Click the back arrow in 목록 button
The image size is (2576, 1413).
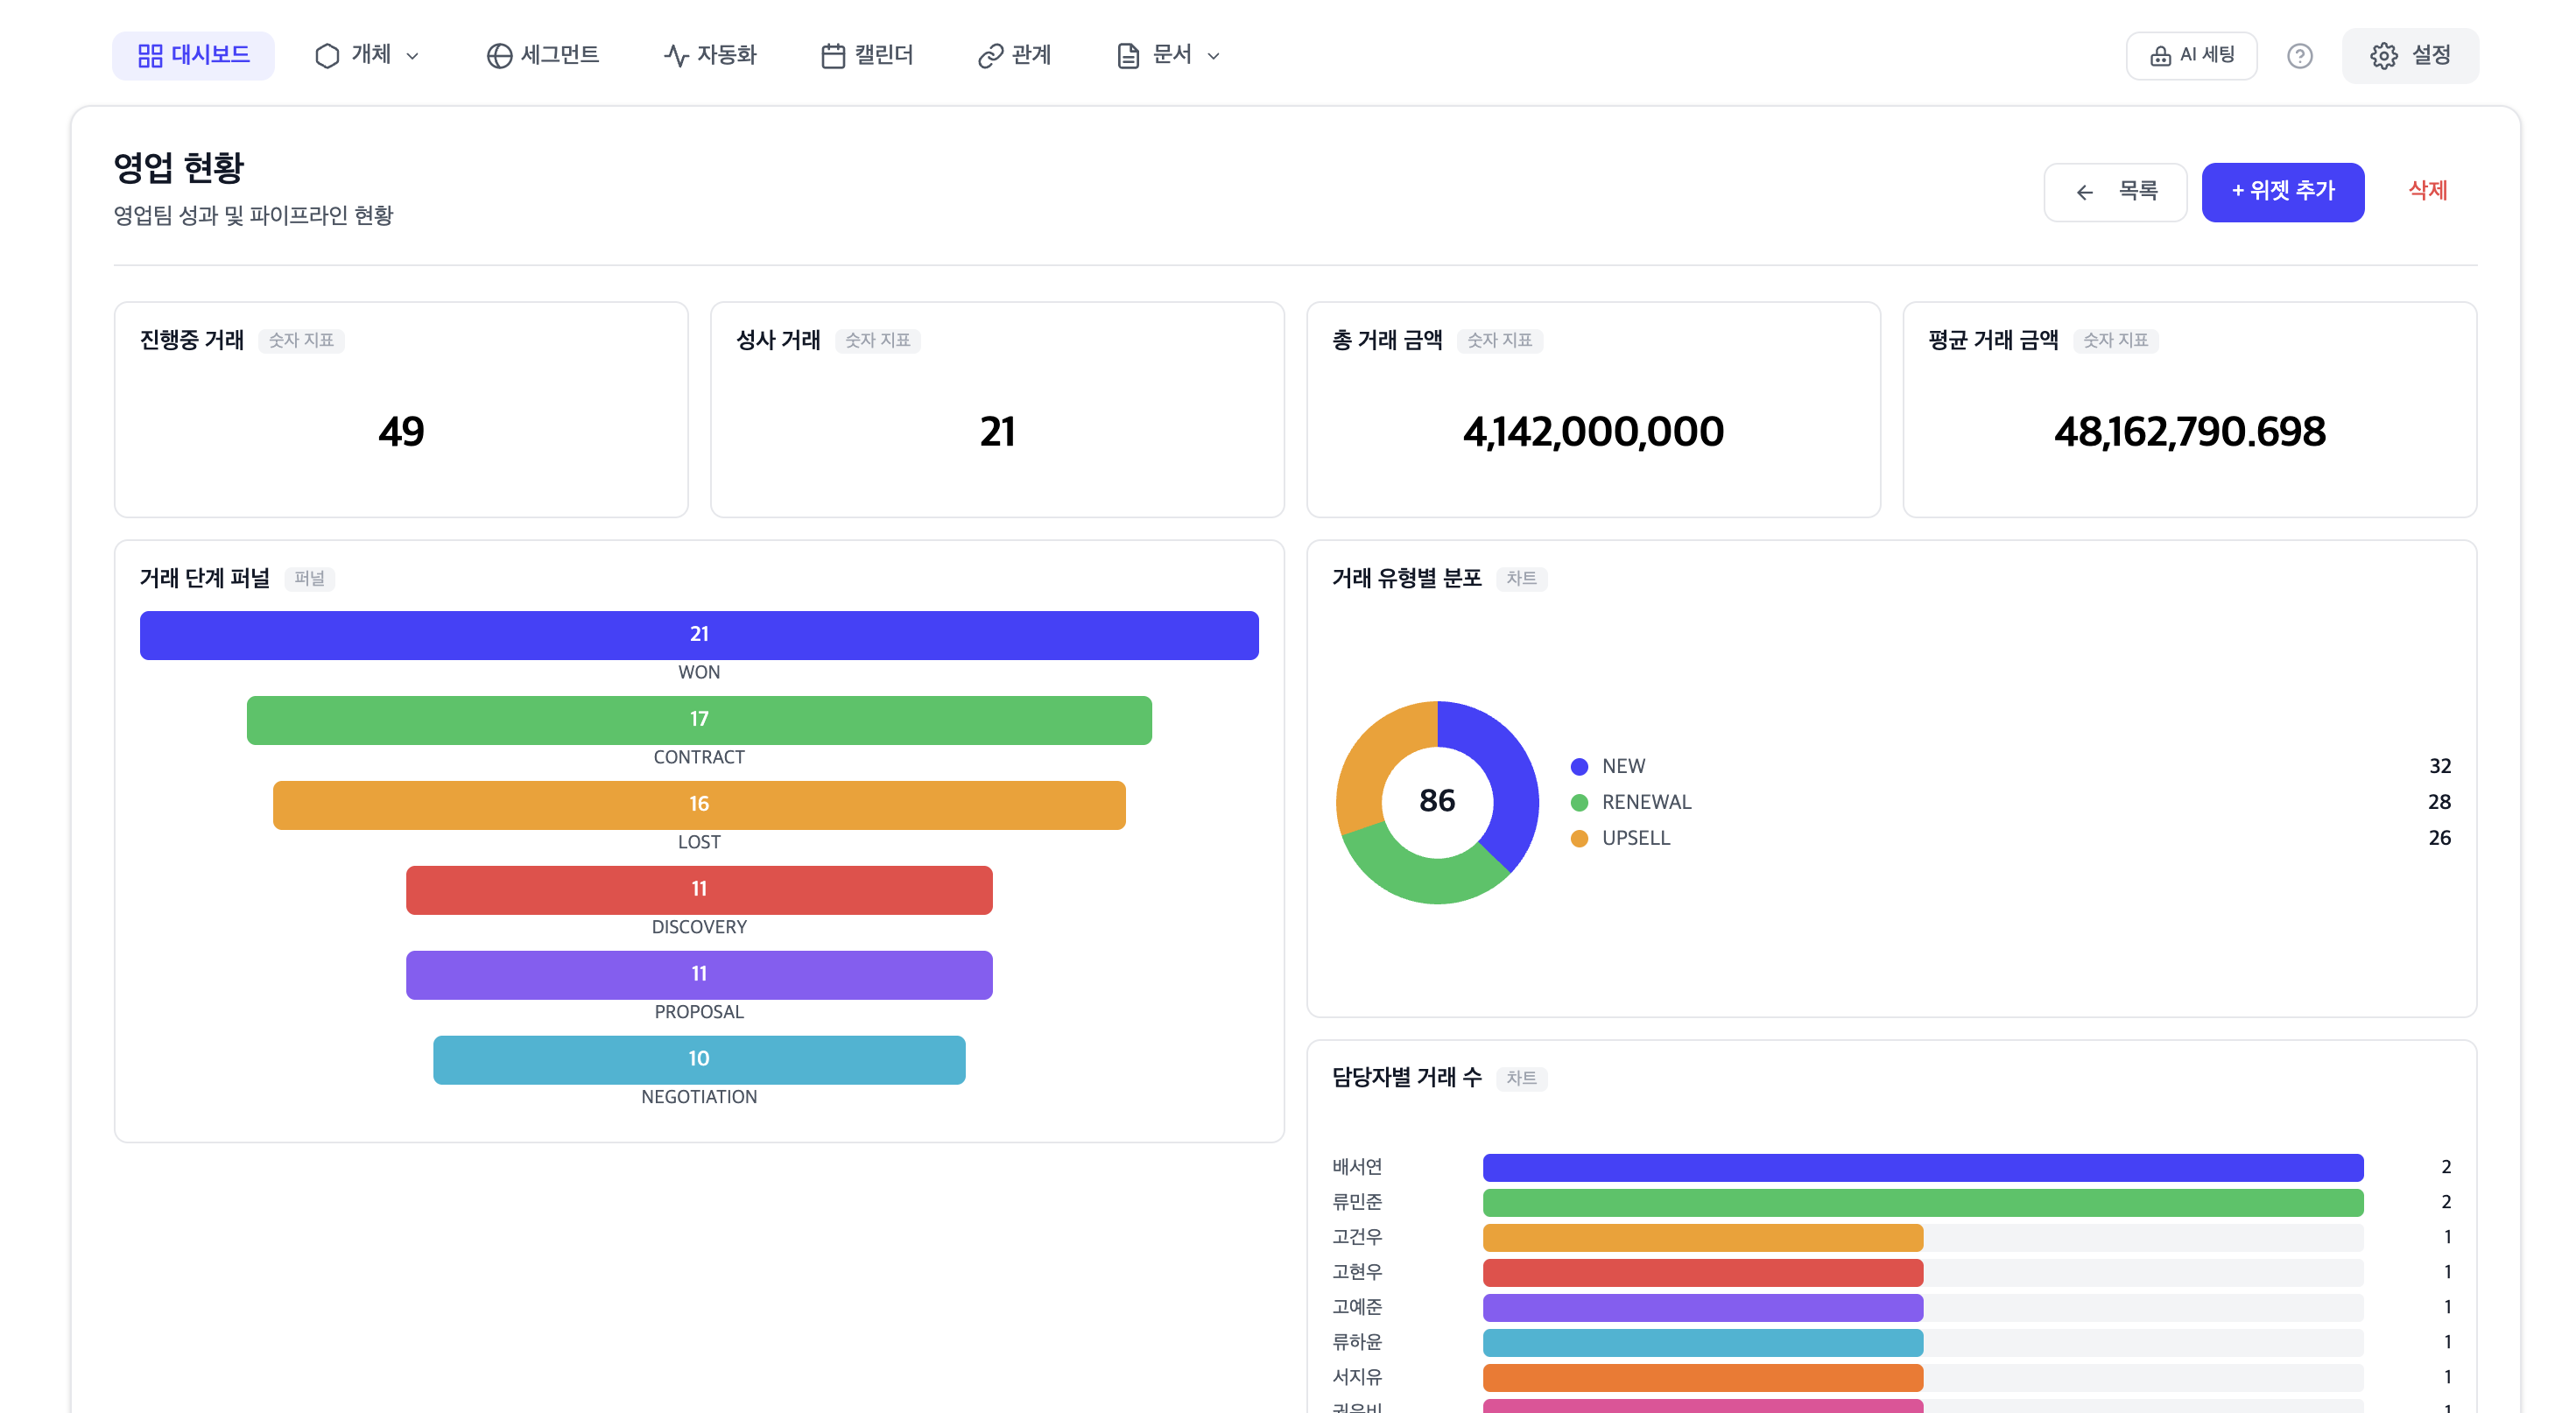pos(2084,192)
